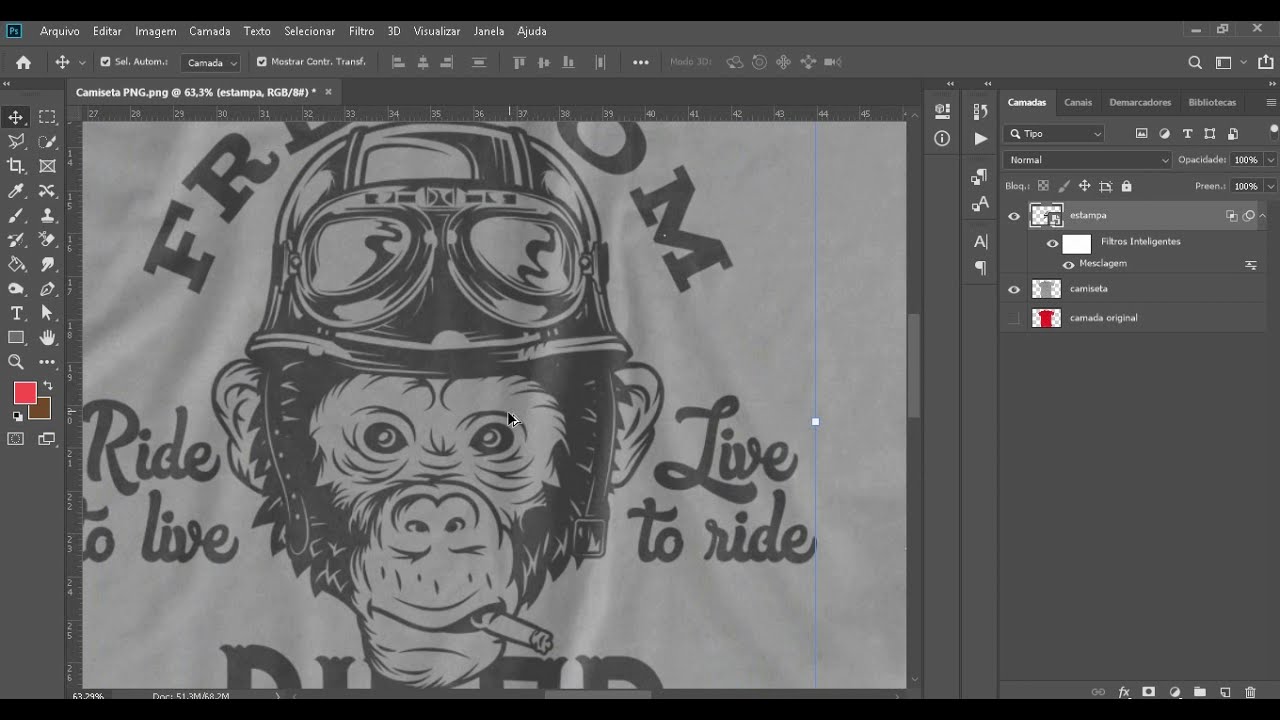1280x720 pixels.
Task: Select the Pen tool
Action: pos(47,289)
